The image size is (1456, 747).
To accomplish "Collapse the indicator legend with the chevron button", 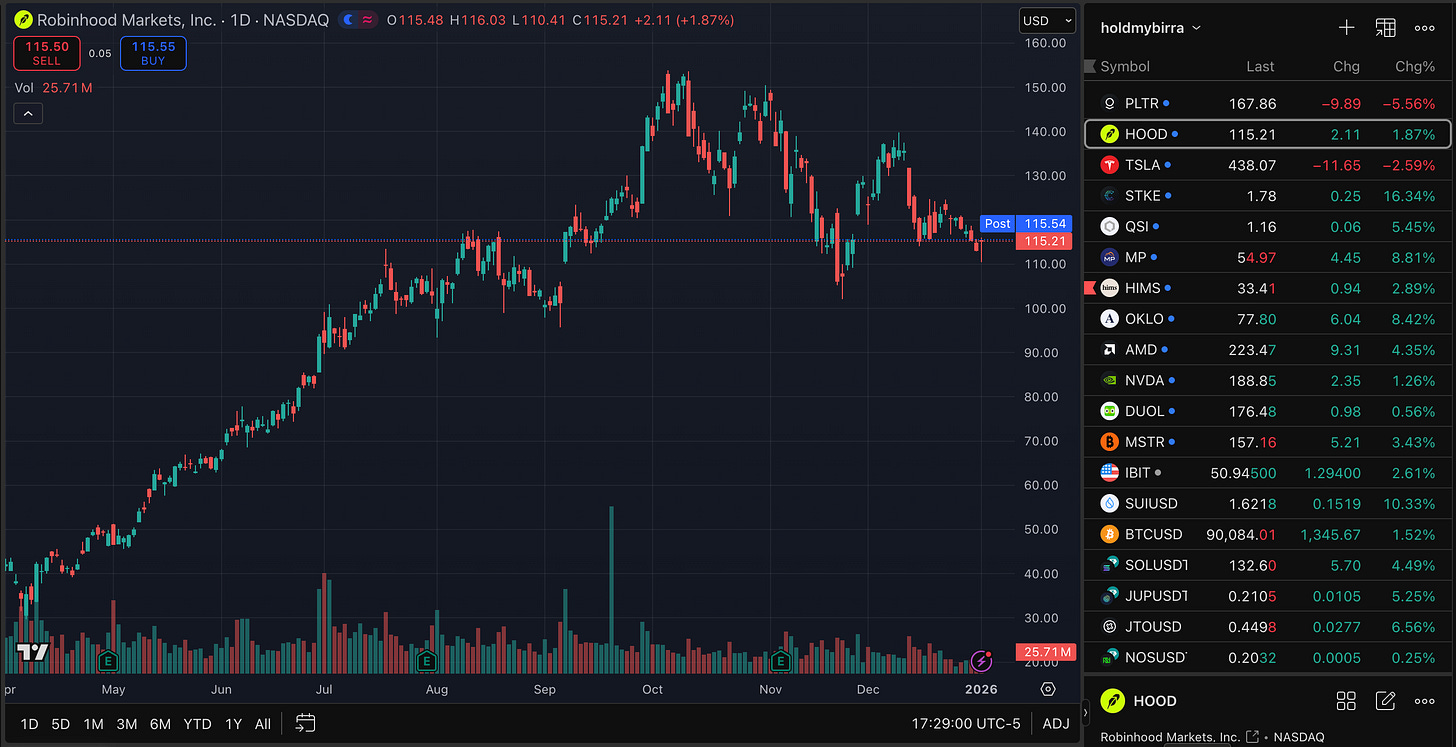I will pos(28,114).
